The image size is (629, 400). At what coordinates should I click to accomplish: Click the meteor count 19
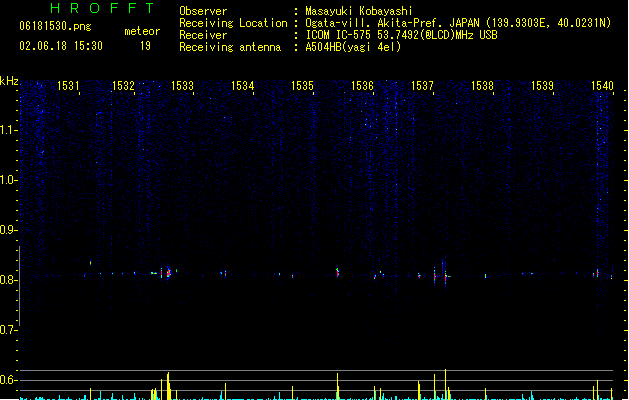point(145,46)
